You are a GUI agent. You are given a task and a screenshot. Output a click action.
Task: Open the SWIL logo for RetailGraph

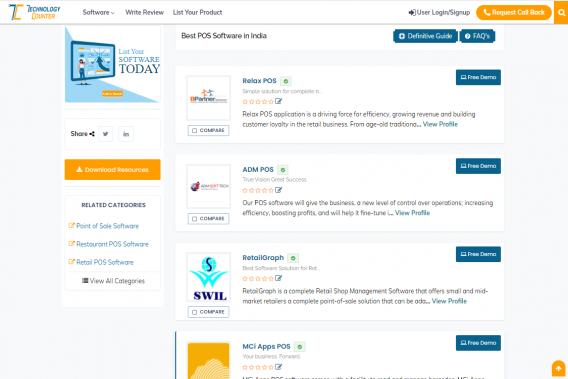(208, 278)
